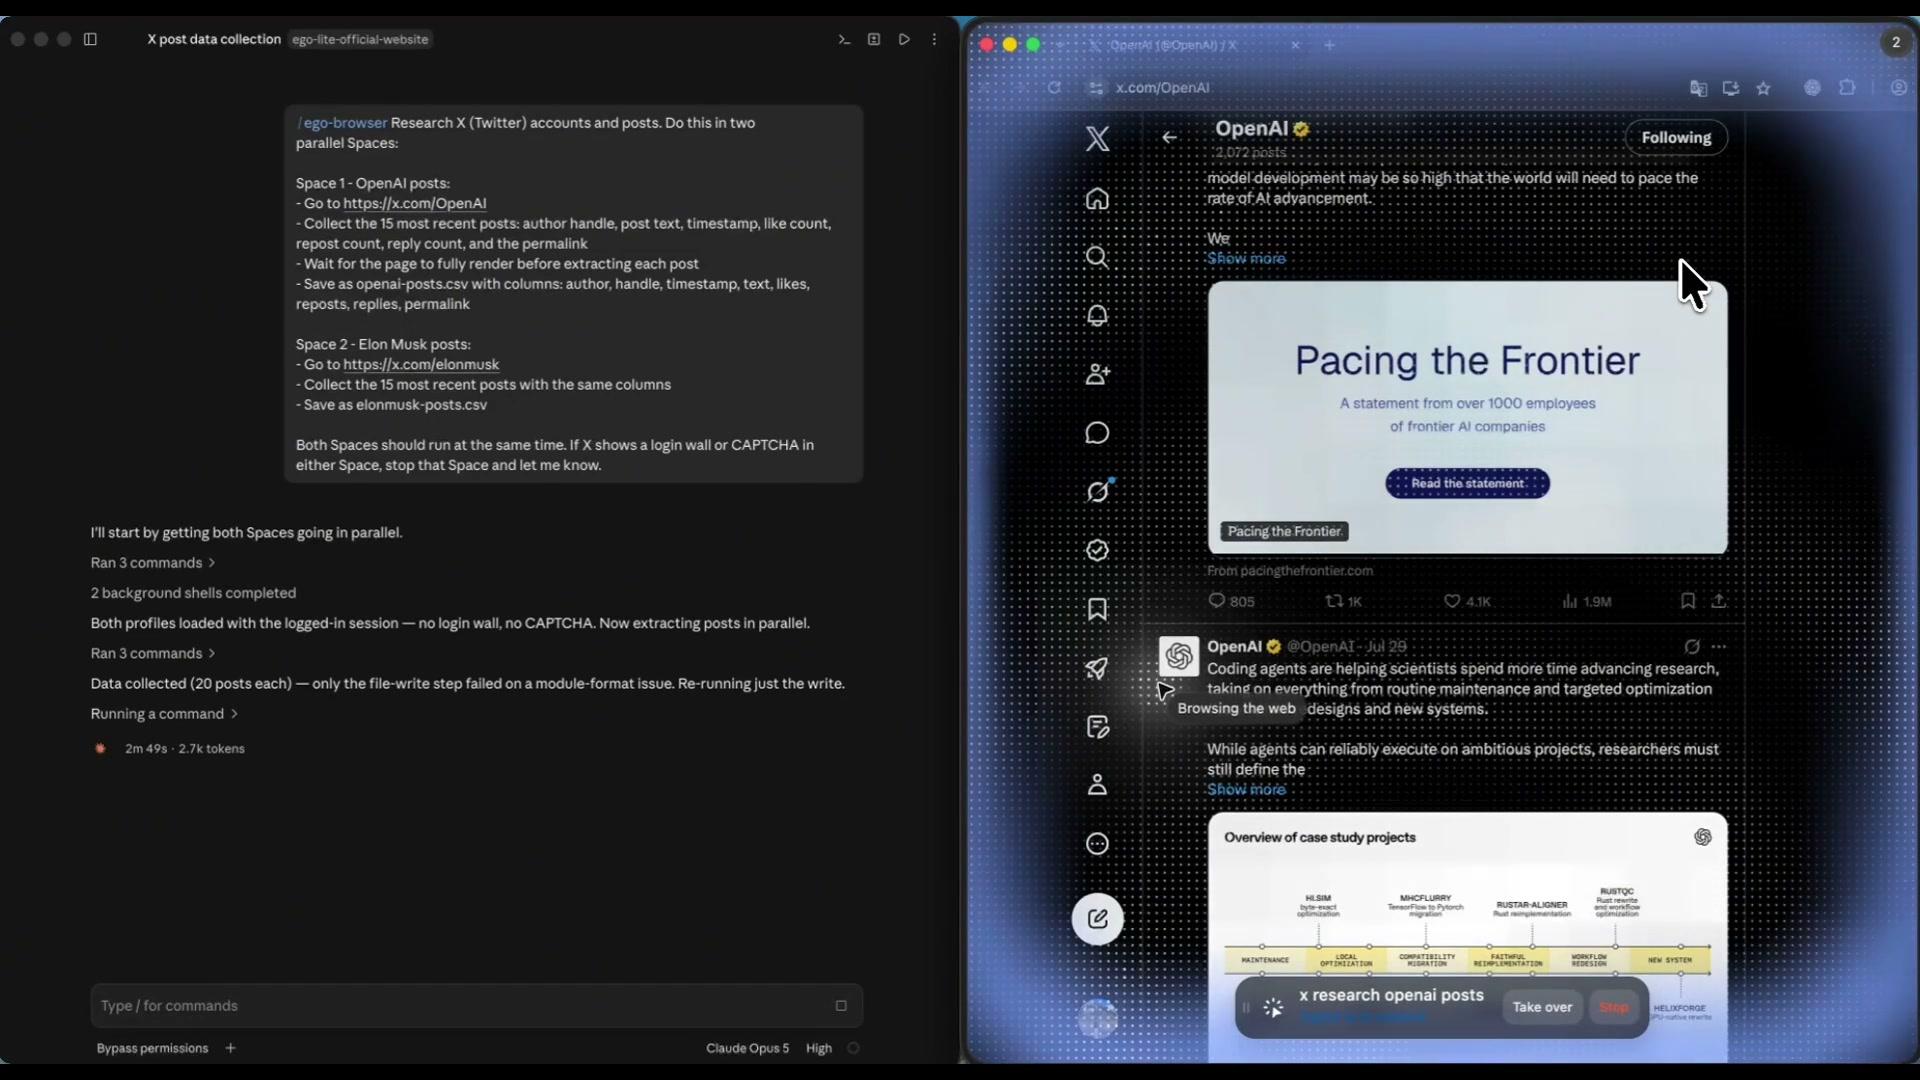This screenshot has height=1080, width=1920.
Task: Open the three-dot menu on Jul 29 post
Action: [1719, 647]
